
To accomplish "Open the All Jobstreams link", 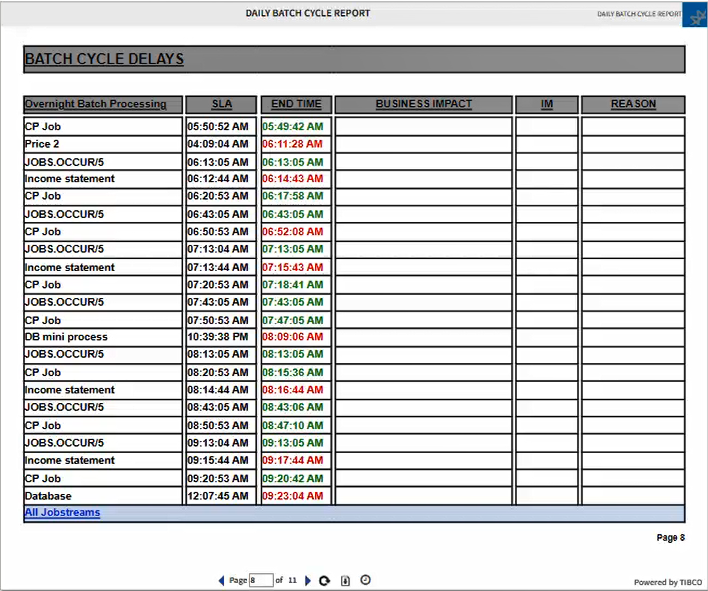I will coord(62,512).
